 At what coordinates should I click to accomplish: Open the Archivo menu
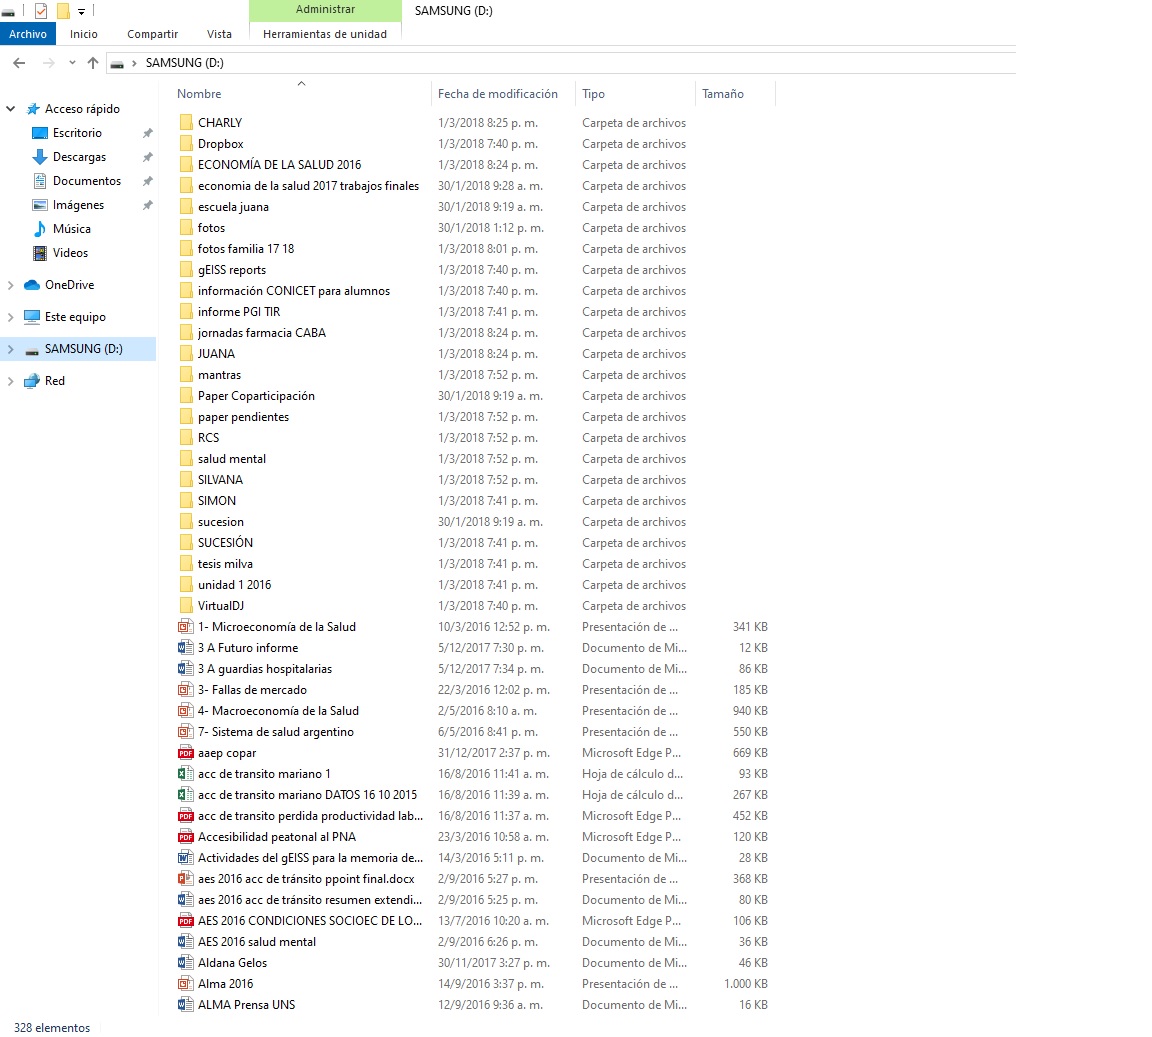(28, 34)
